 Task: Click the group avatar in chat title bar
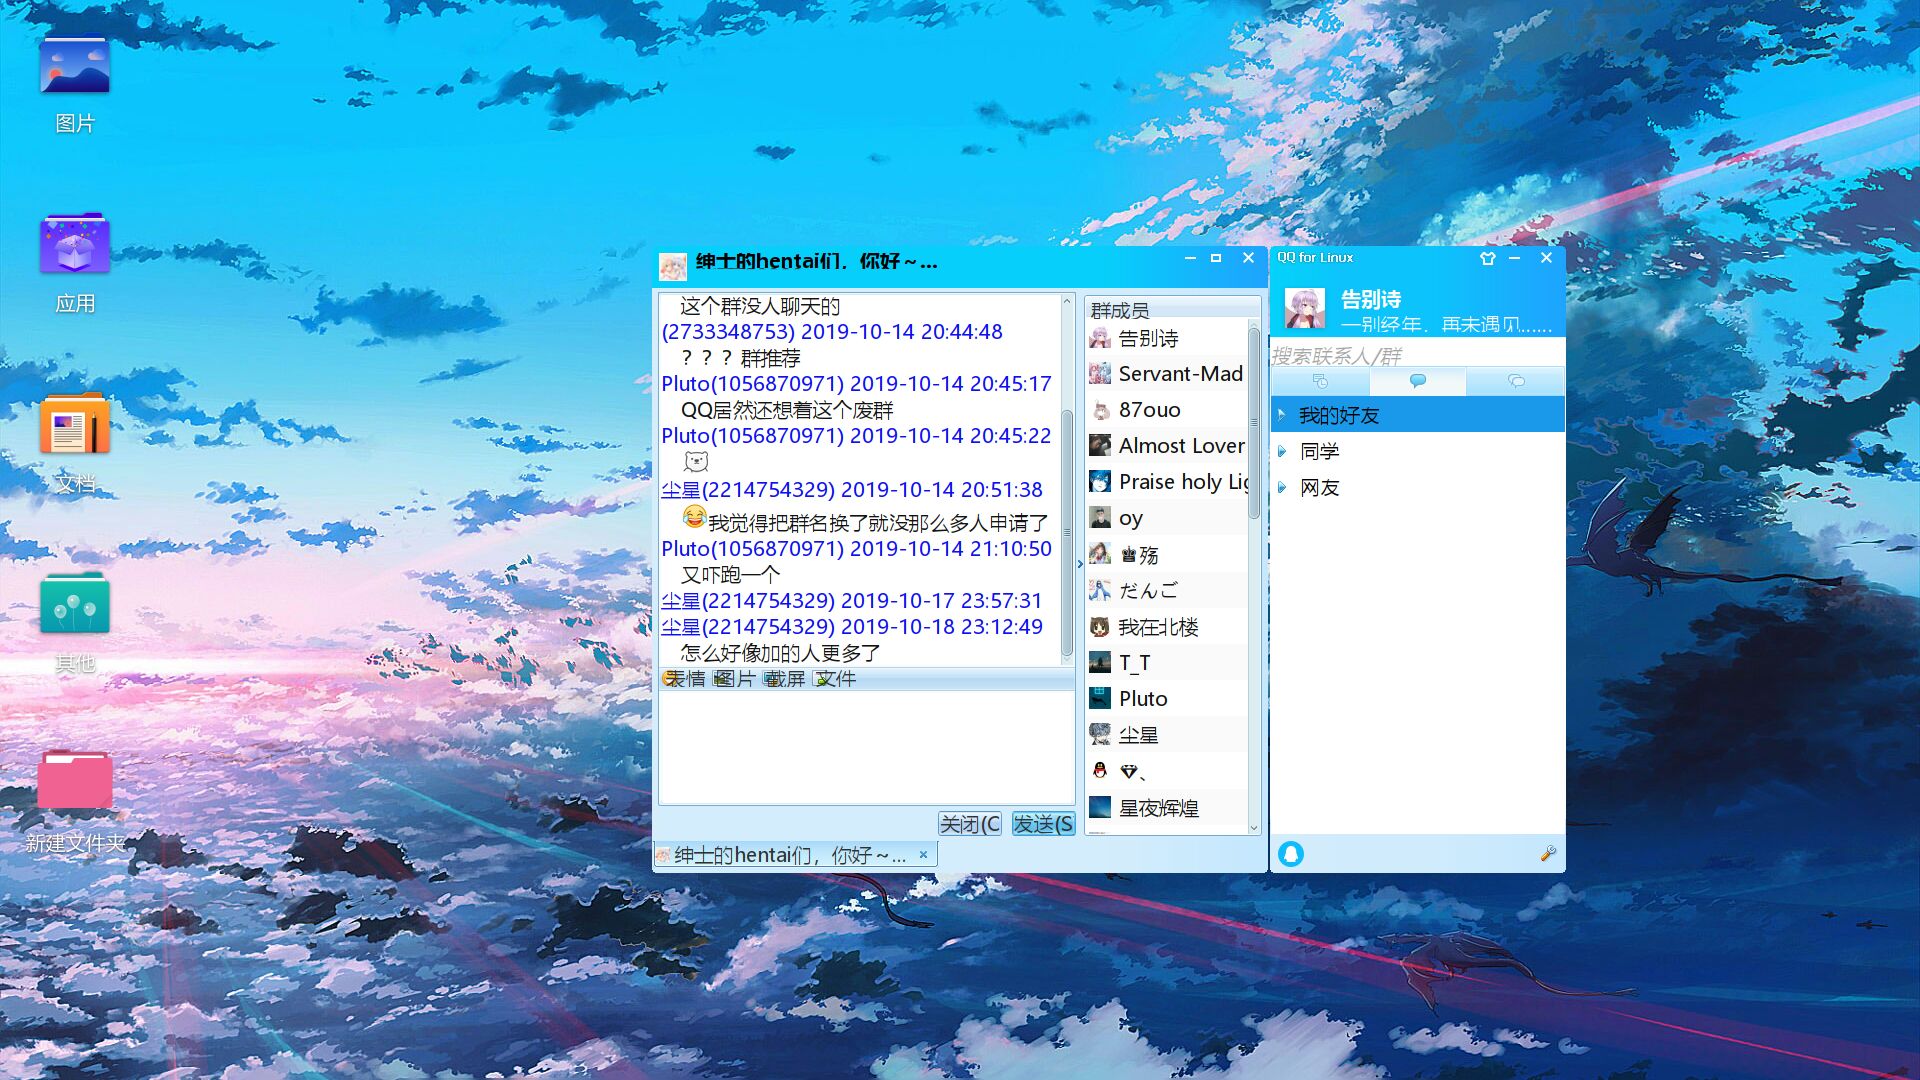click(673, 265)
